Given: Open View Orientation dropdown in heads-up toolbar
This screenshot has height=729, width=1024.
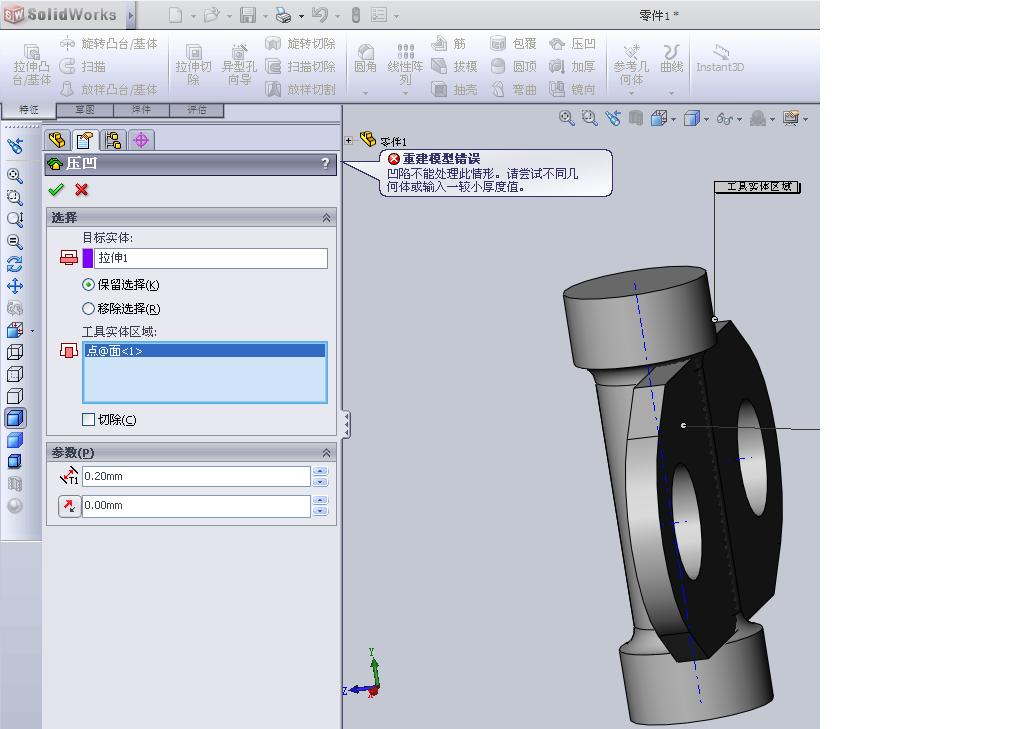Looking at the screenshot, I should pyautogui.click(x=673, y=120).
